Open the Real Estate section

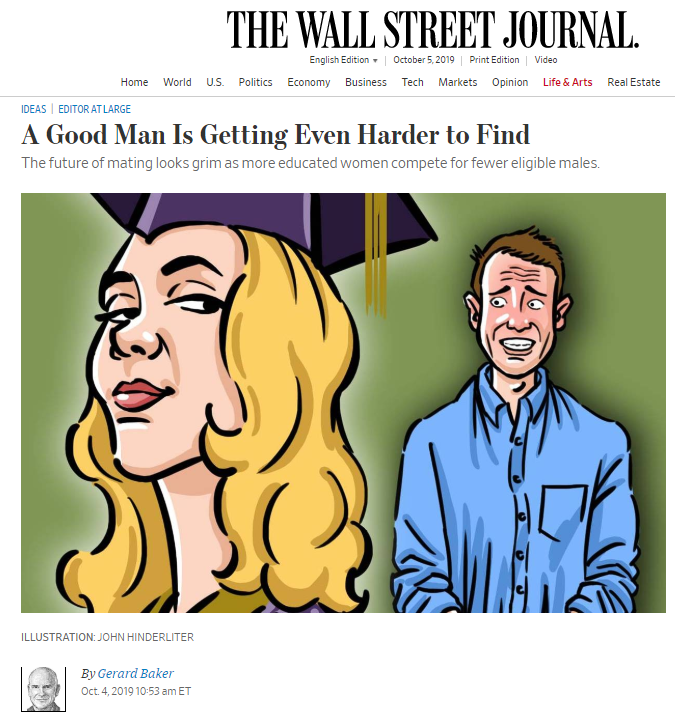[634, 82]
